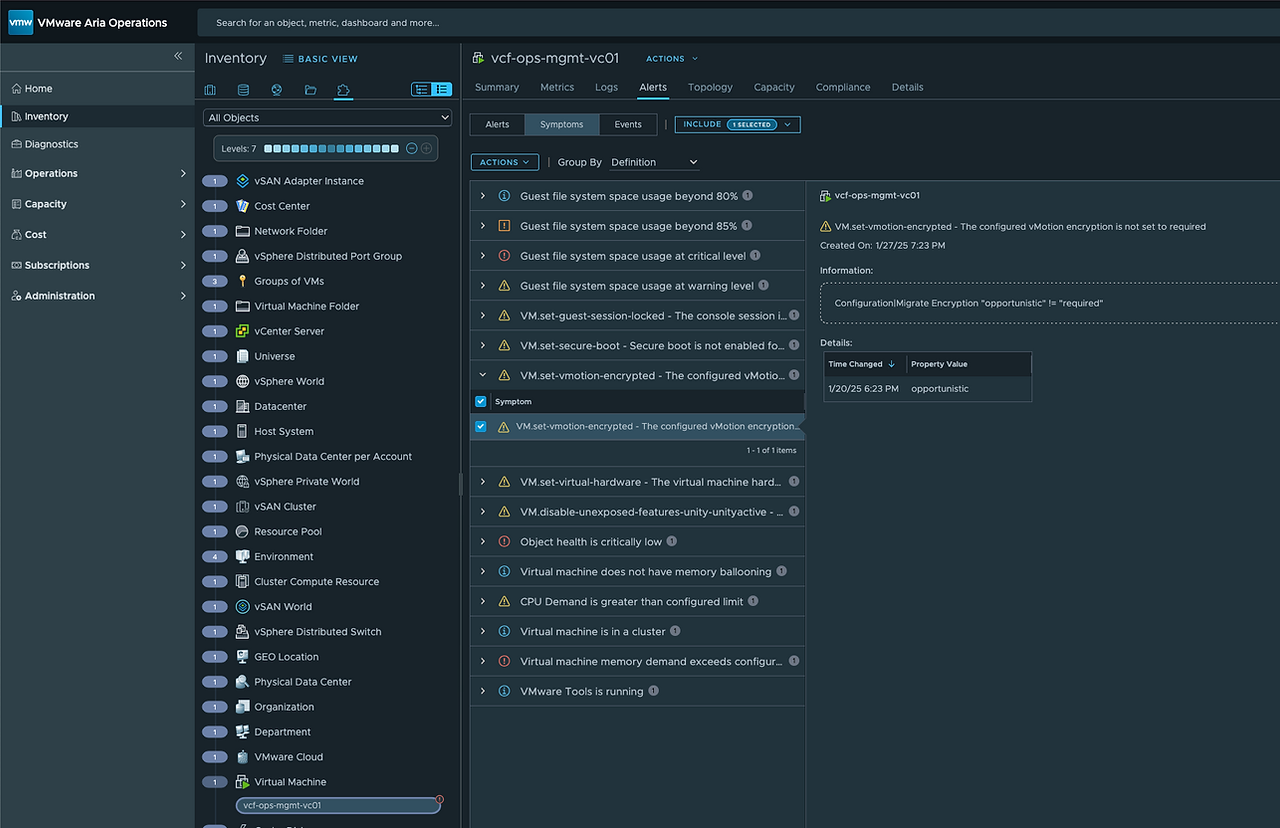Open the Actions menu next to vcf-ops-mgmt-vc01 title
This screenshot has height=828, width=1280.
[x=672, y=59]
